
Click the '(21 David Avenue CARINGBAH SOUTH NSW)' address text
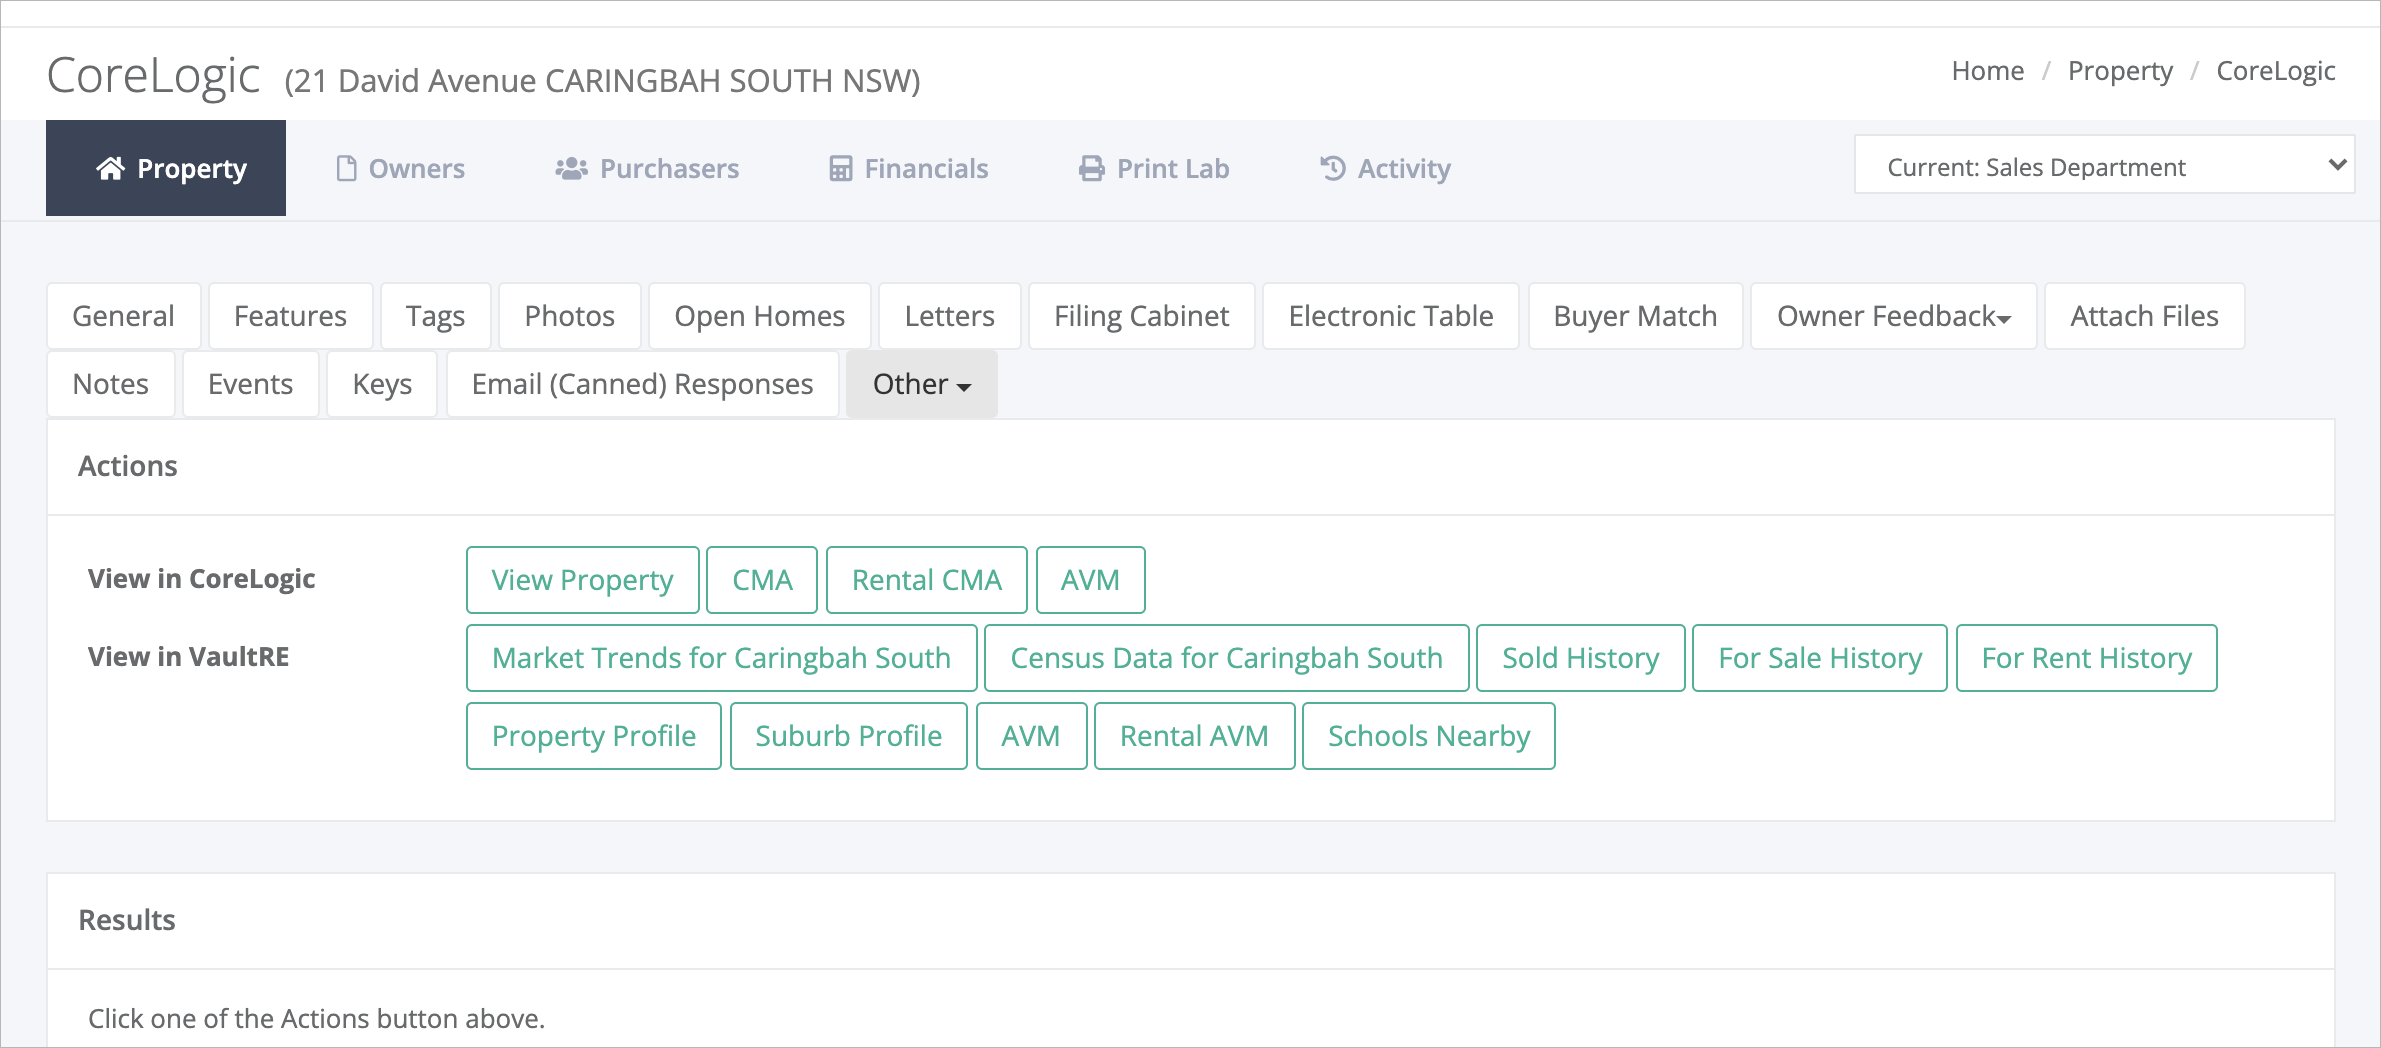point(602,80)
